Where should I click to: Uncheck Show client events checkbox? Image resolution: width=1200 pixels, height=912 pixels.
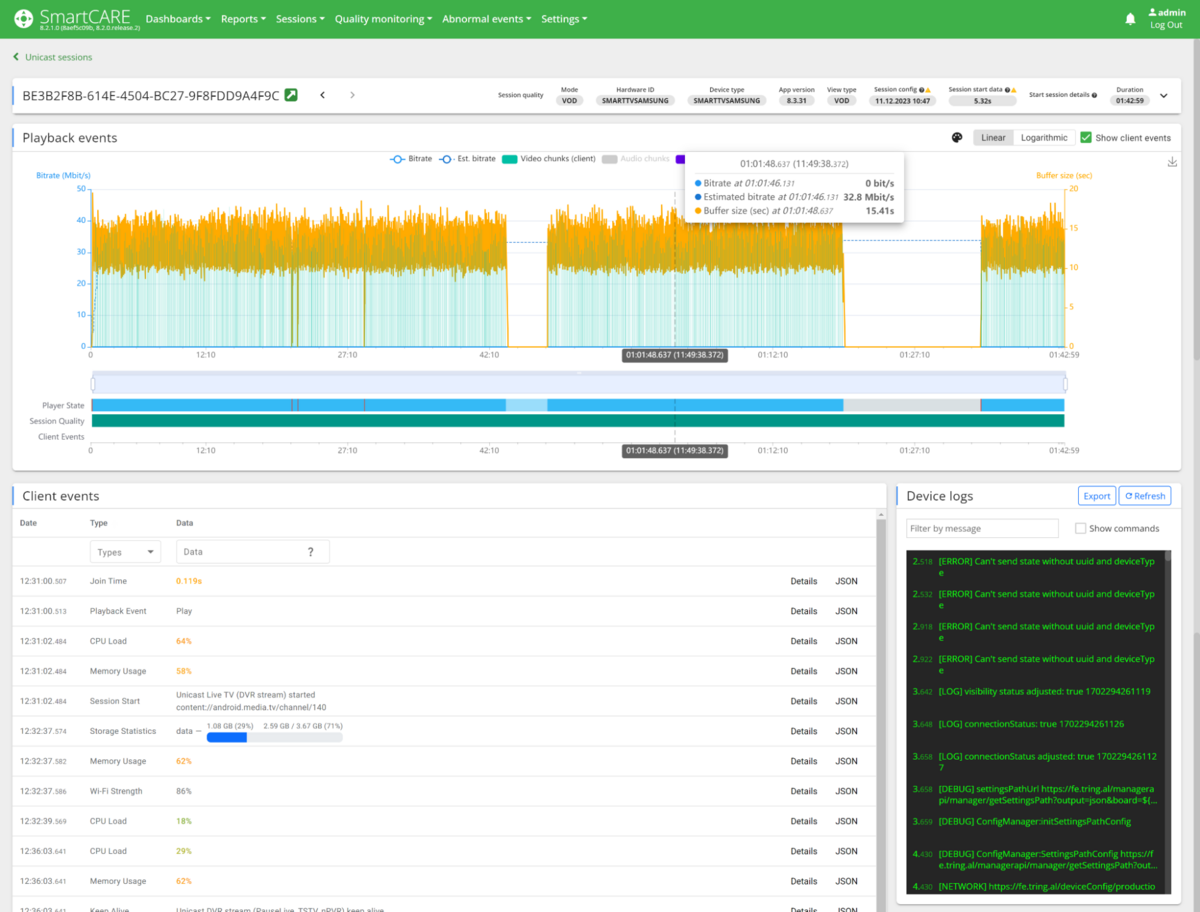pos(1085,138)
